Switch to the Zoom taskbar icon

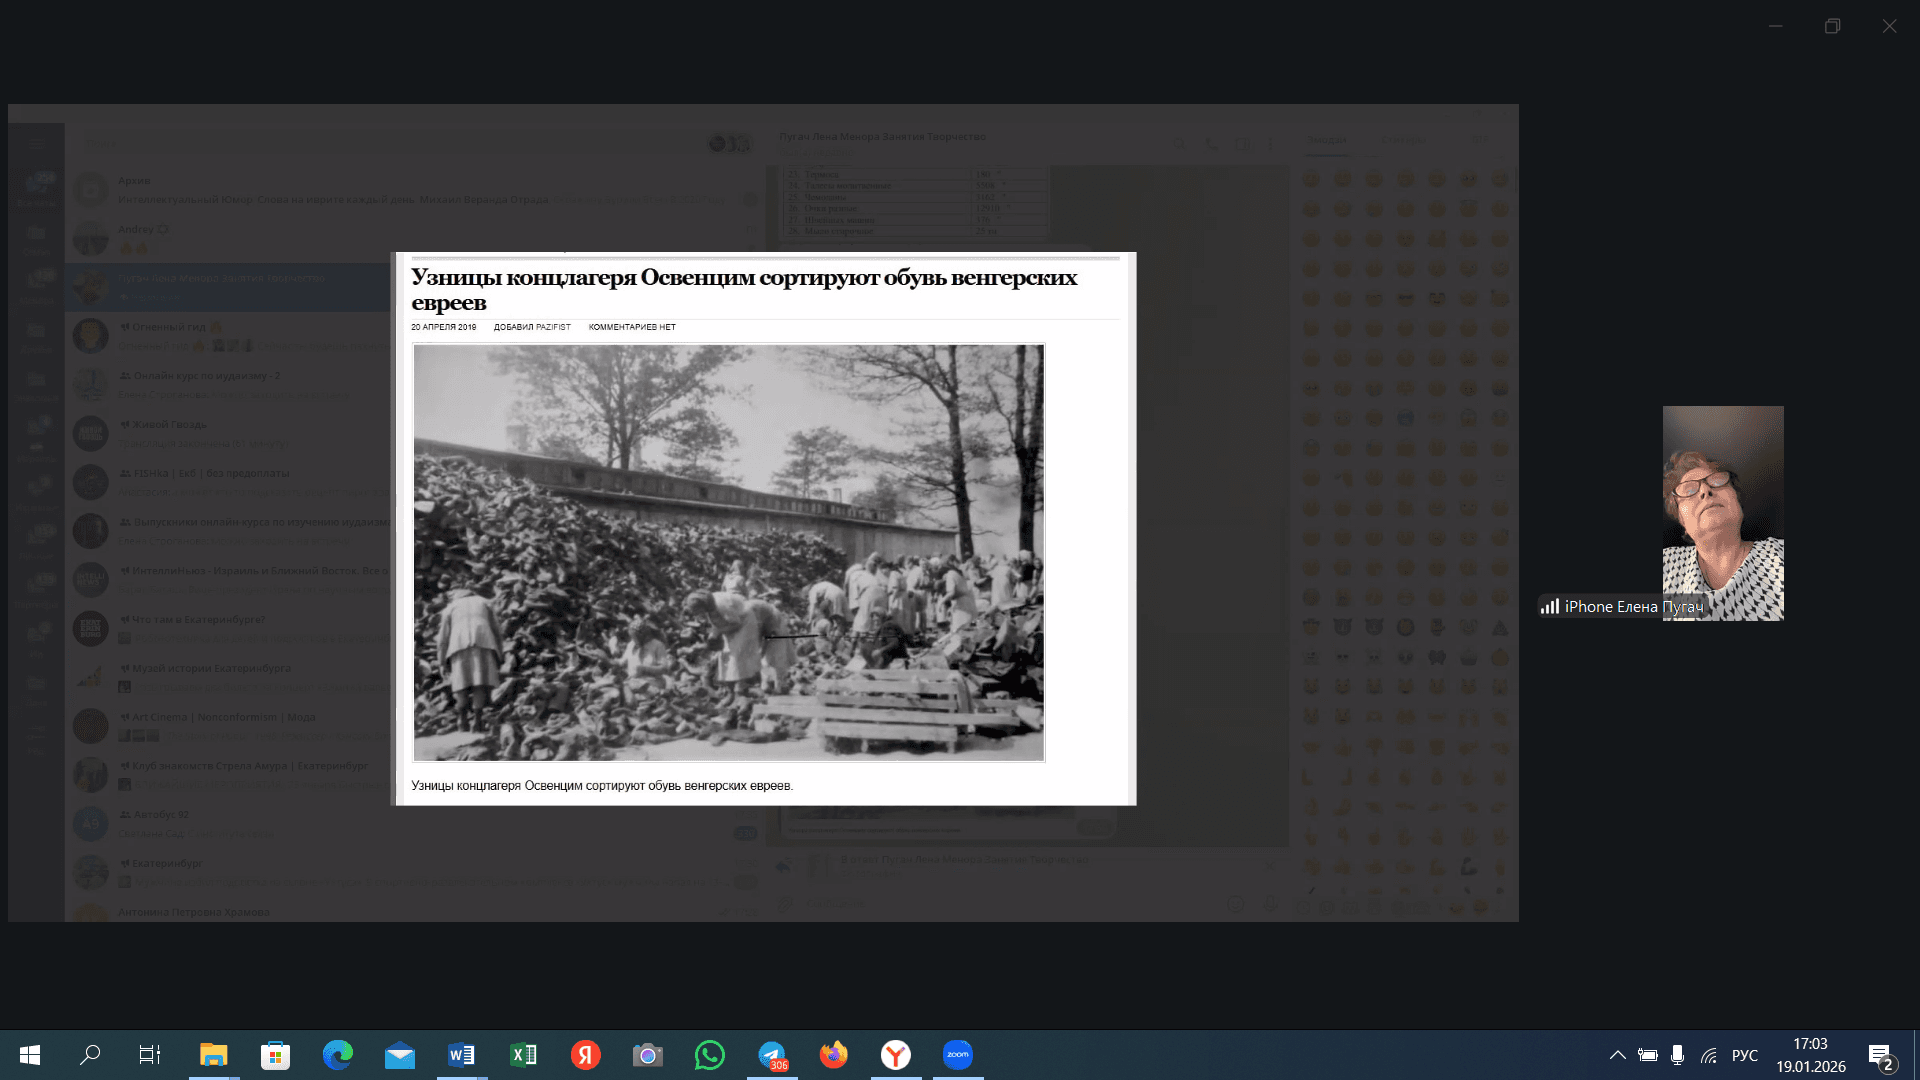point(957,1055)
